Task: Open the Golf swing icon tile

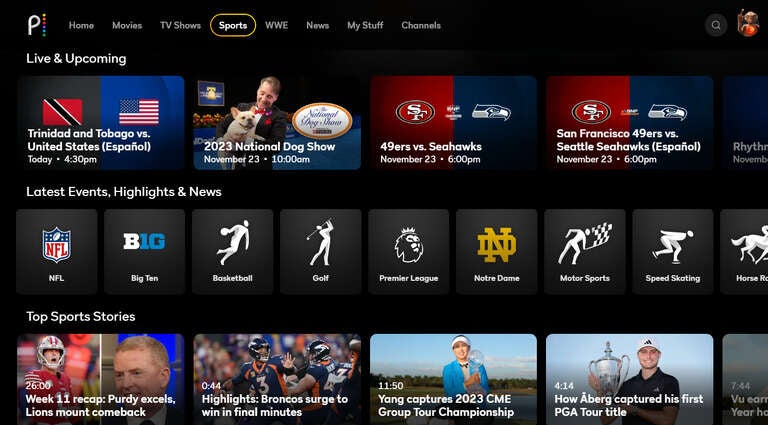Action: (320, 252)
